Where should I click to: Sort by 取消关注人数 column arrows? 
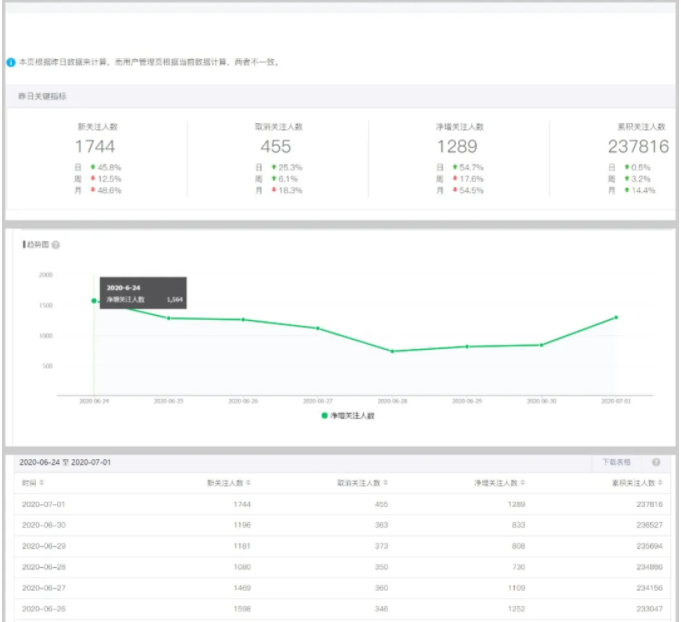point(386,483)
